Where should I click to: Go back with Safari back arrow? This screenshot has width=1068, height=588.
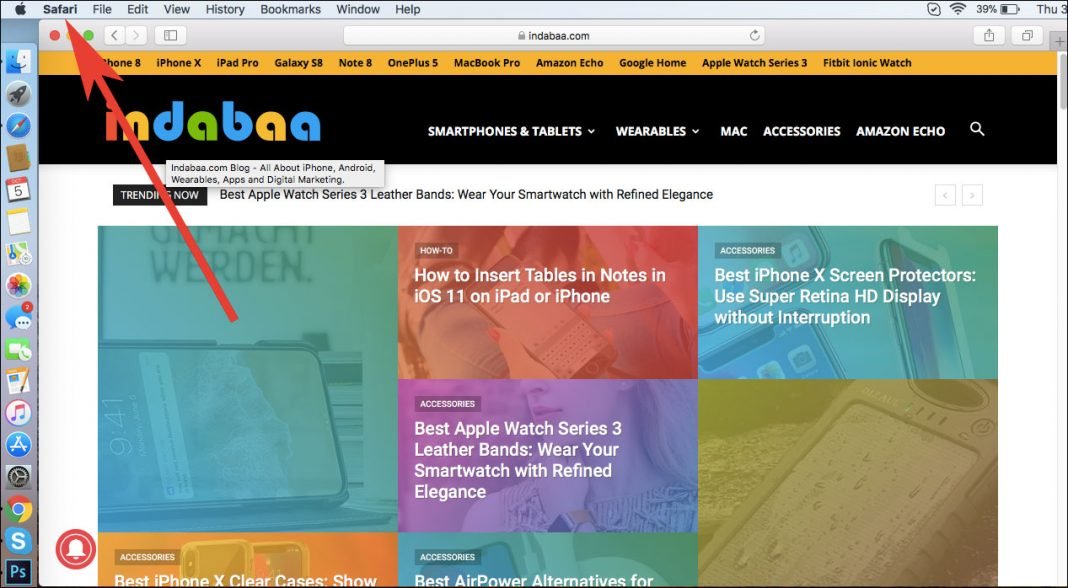(x=115, y=35)
